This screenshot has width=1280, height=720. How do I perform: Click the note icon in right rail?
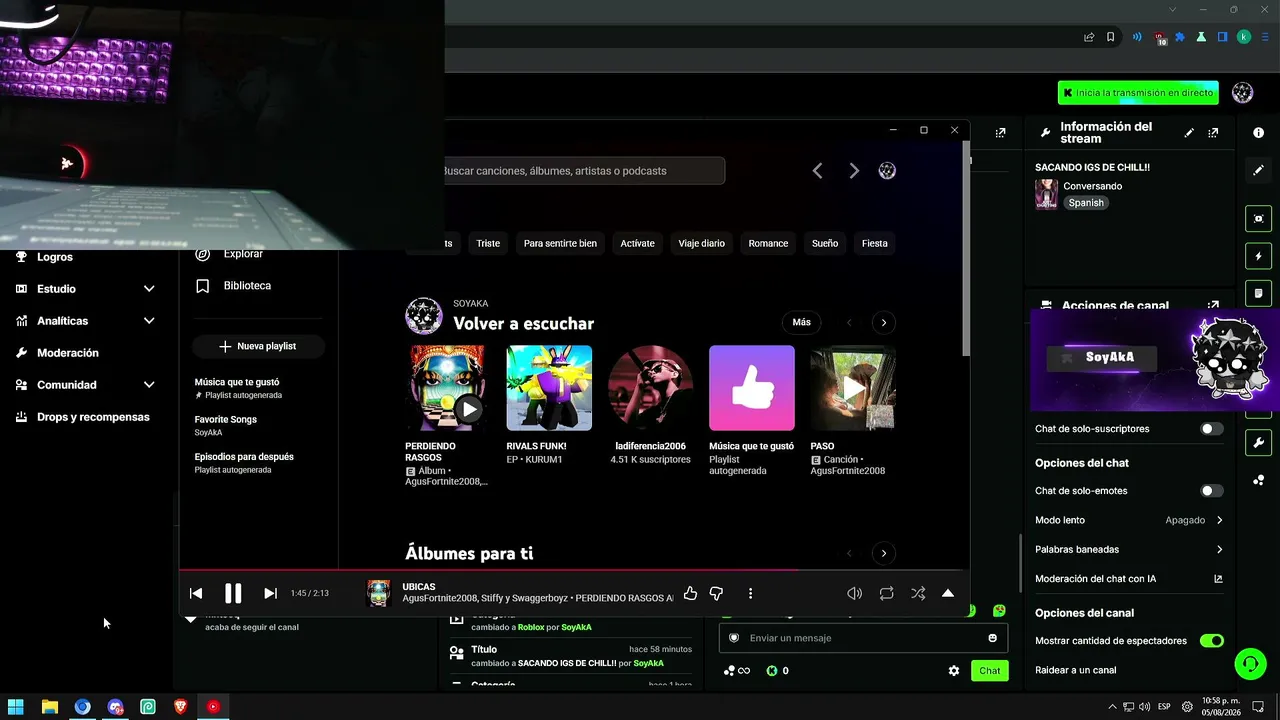1259,293
